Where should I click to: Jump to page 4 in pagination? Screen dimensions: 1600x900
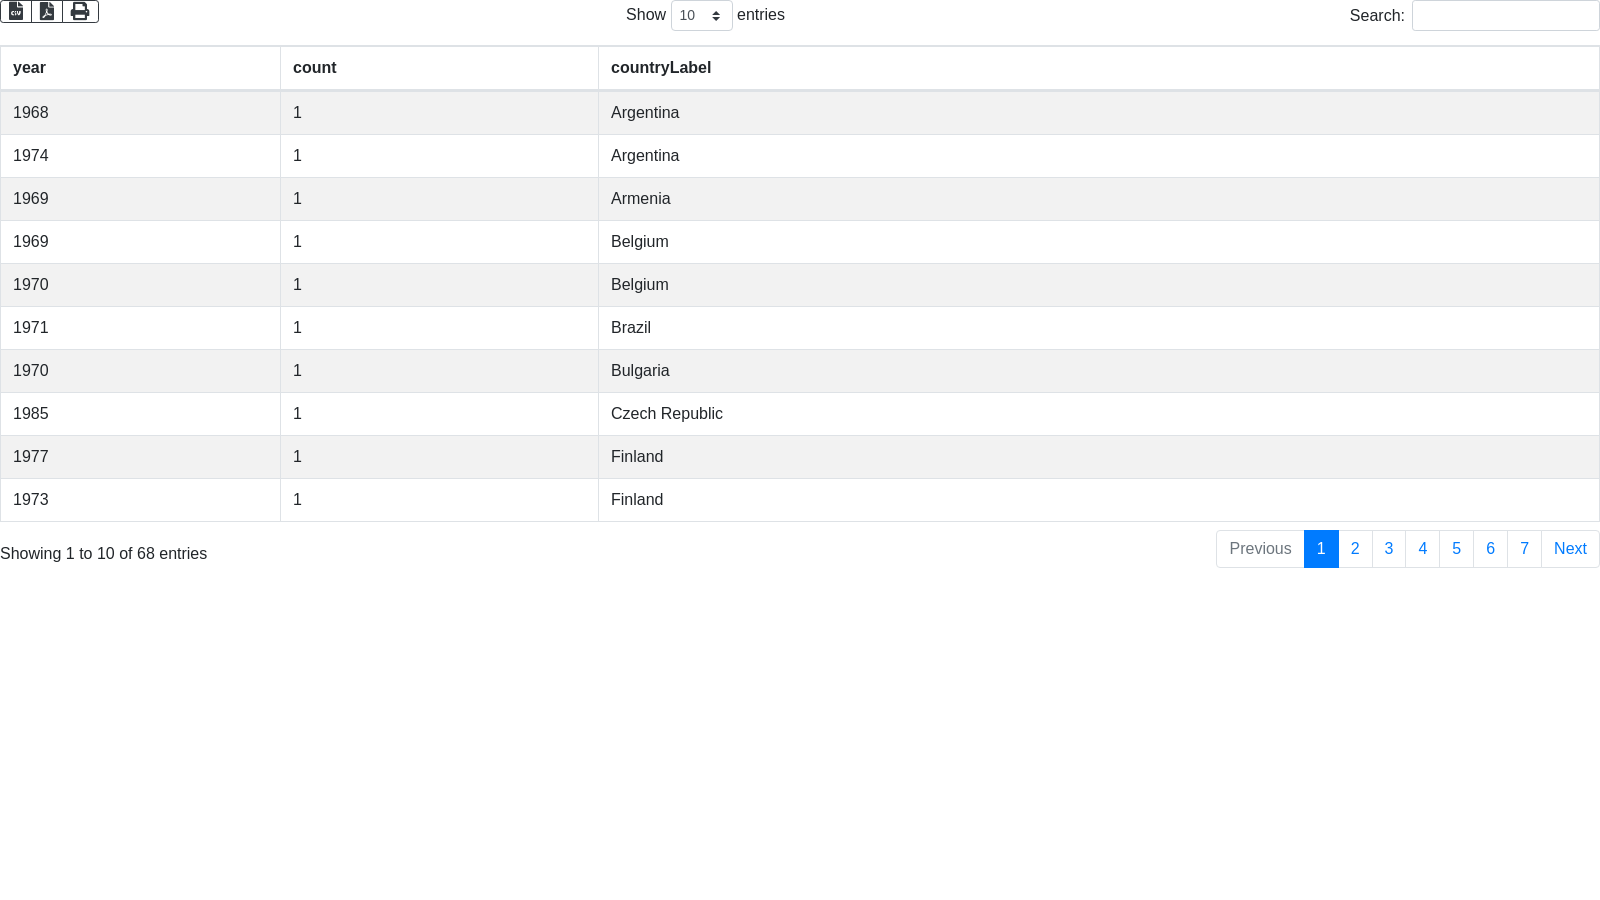pos(1422,549)
